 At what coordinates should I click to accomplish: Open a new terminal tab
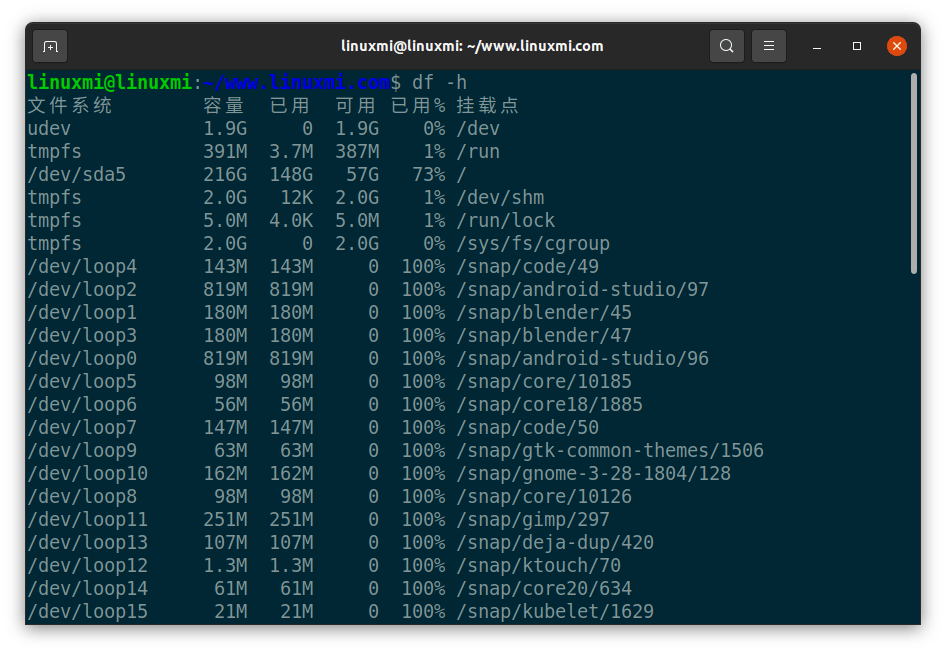(50, 46)
